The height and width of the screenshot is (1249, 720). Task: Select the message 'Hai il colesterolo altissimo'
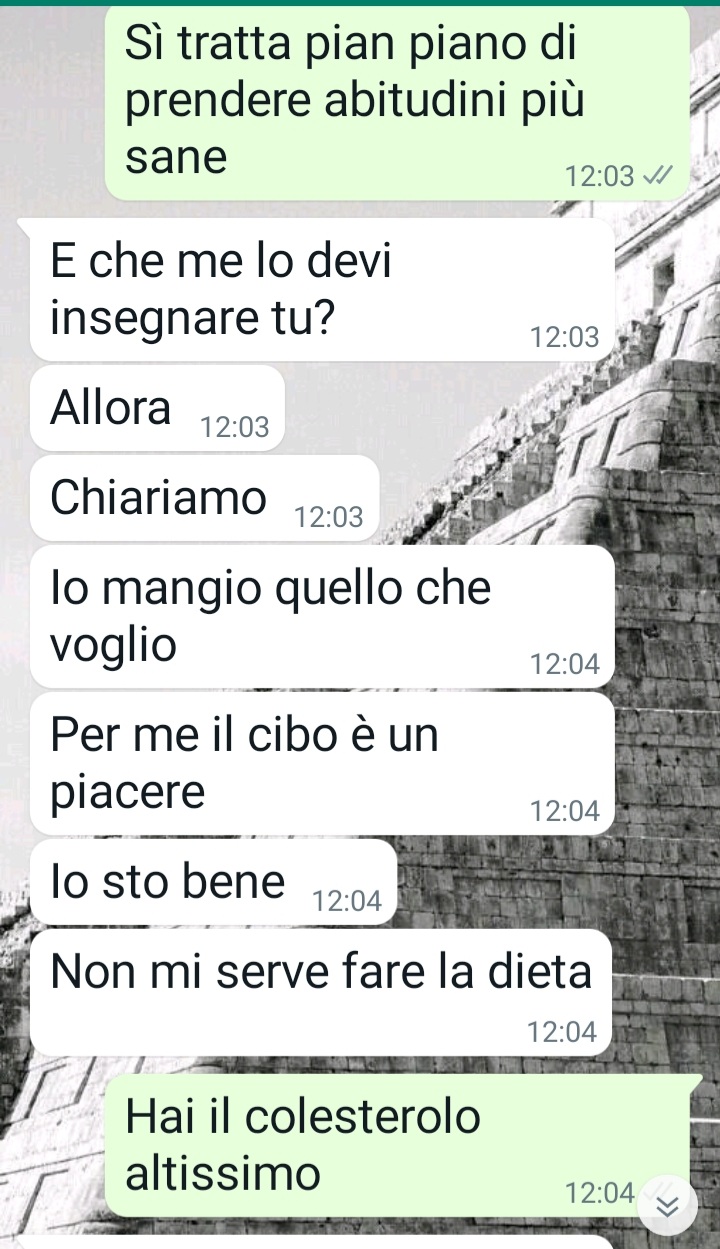click(x=397, y=1145)
